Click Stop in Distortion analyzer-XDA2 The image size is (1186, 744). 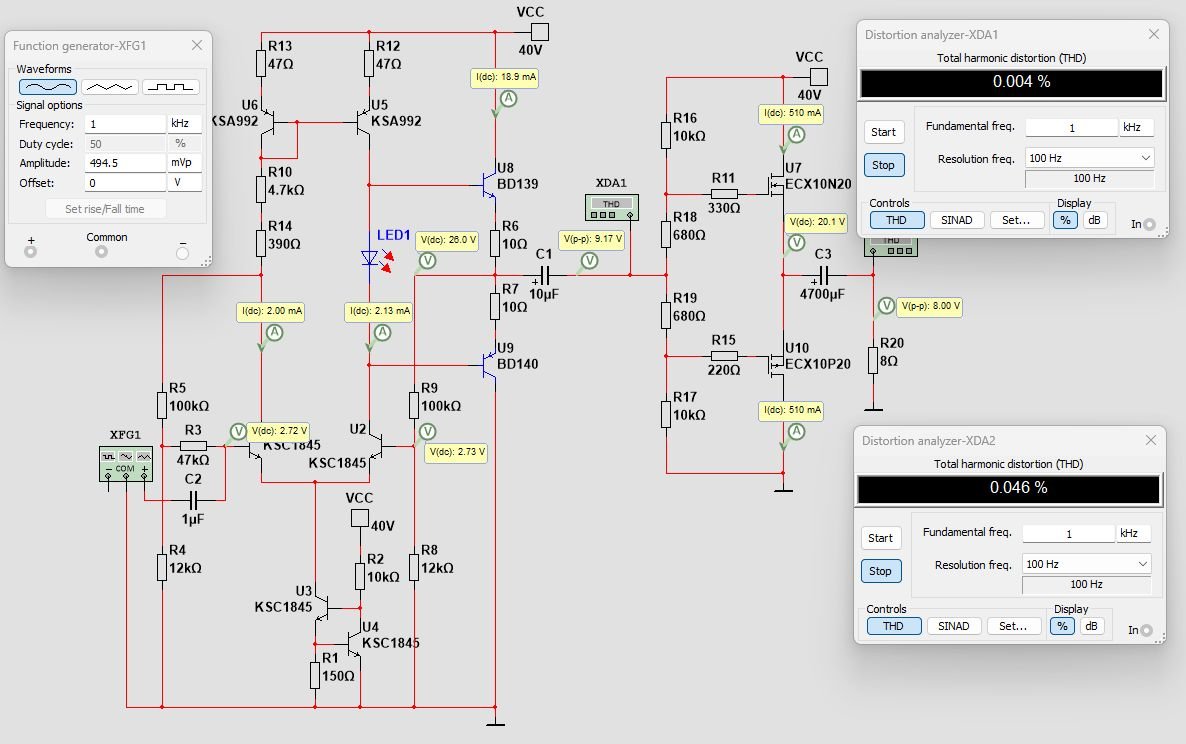point(880,571)
